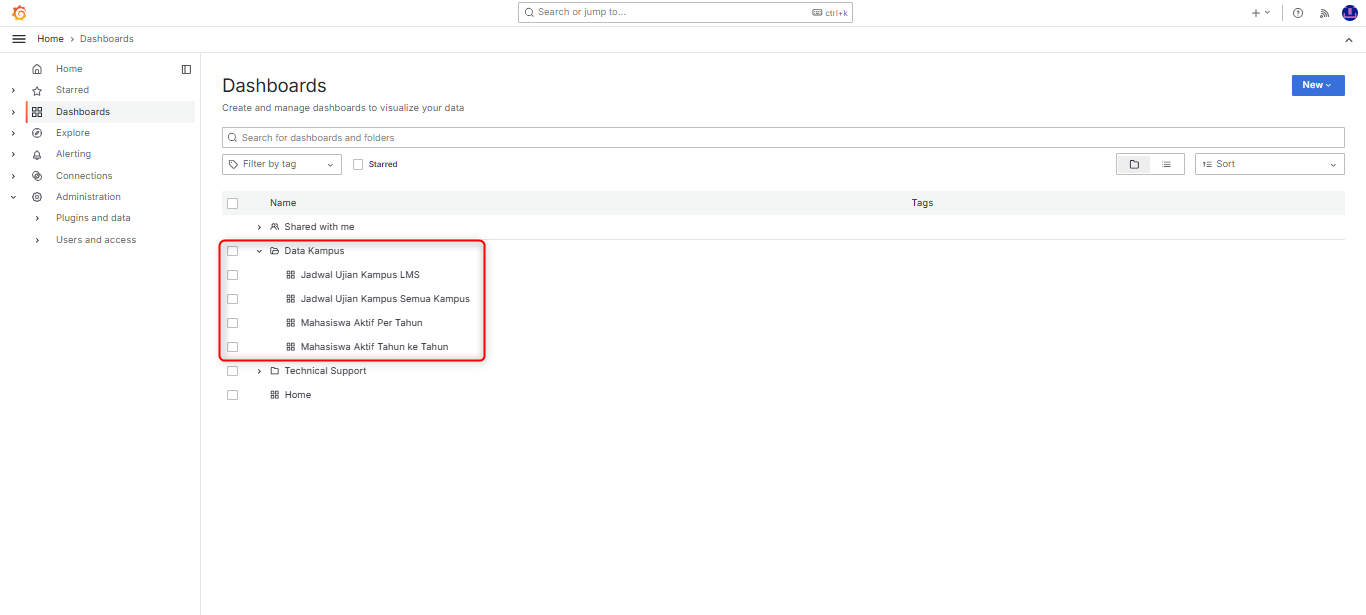Image resolution: width=1366 pixels, height=615 pixels.
Task: Click the Grafana logo icon
Action: 18,13
